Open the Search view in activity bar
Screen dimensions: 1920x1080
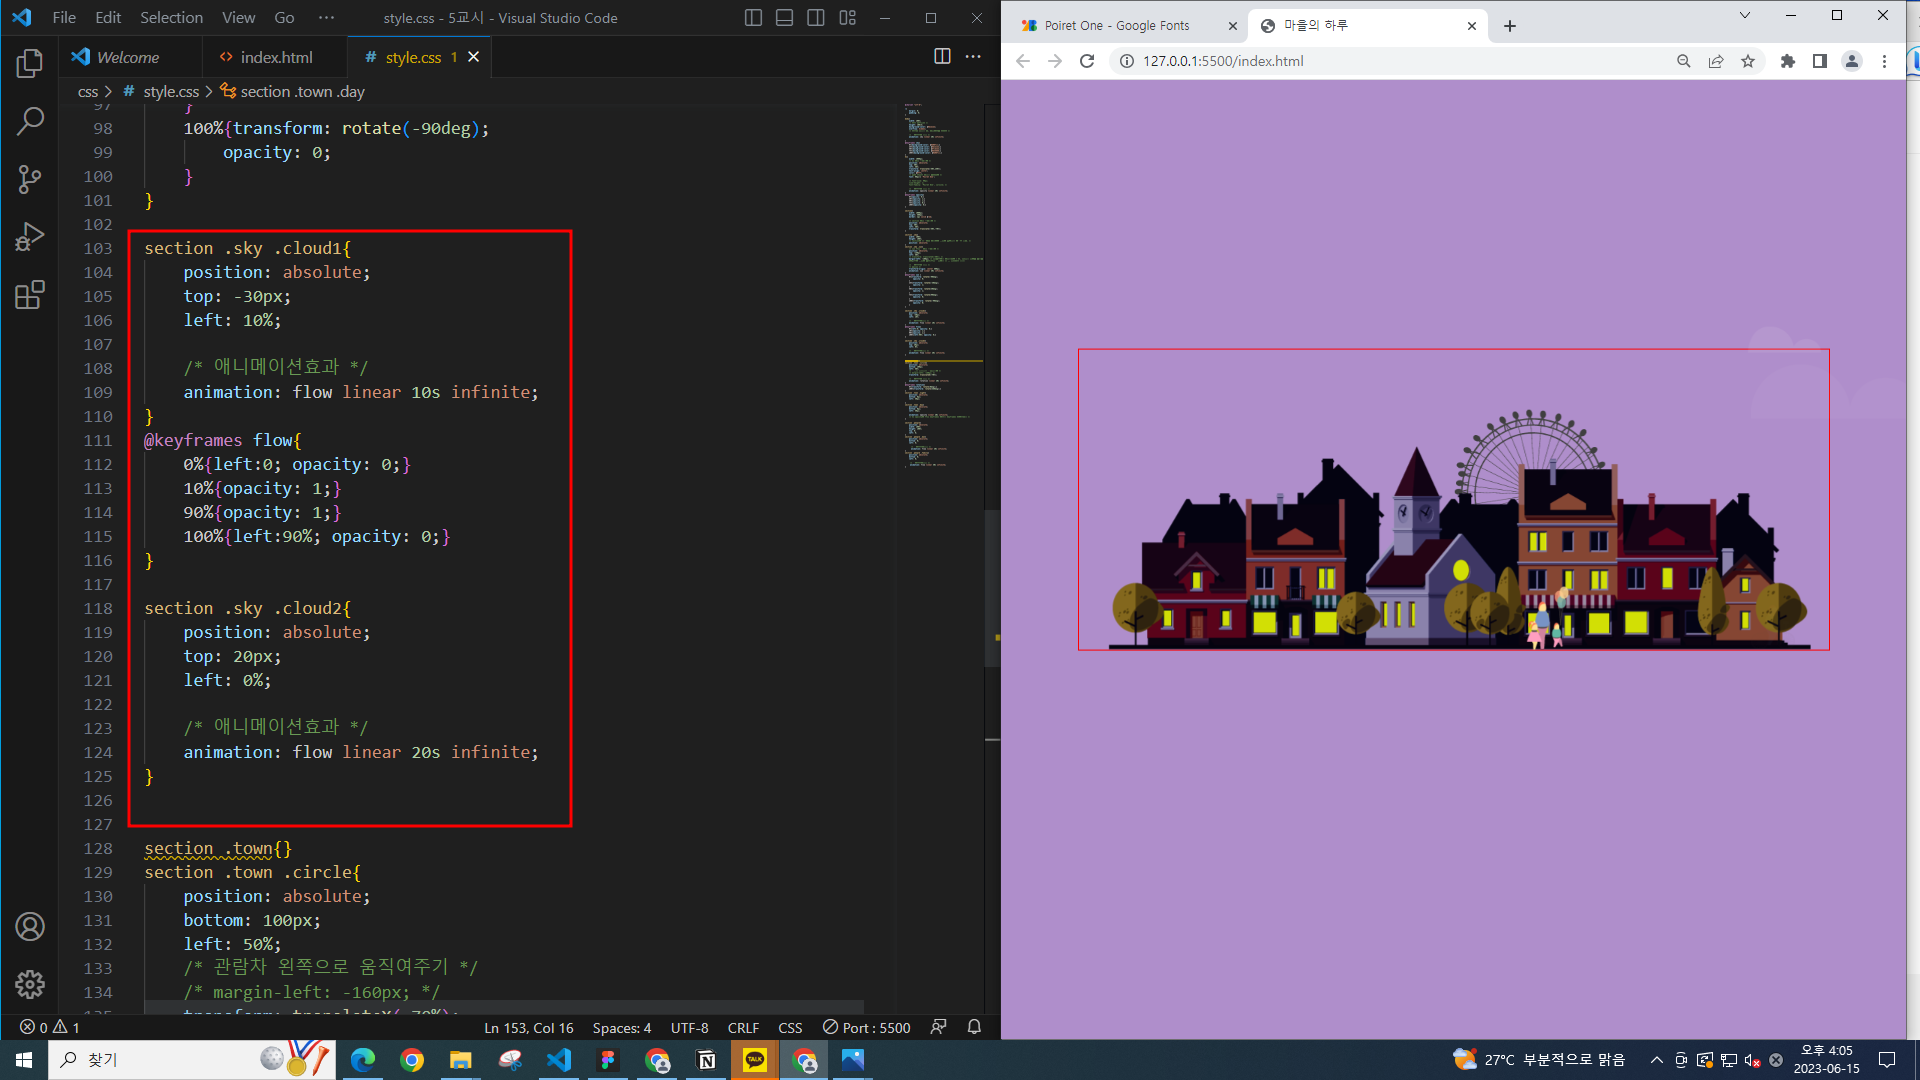coord(30,121)
